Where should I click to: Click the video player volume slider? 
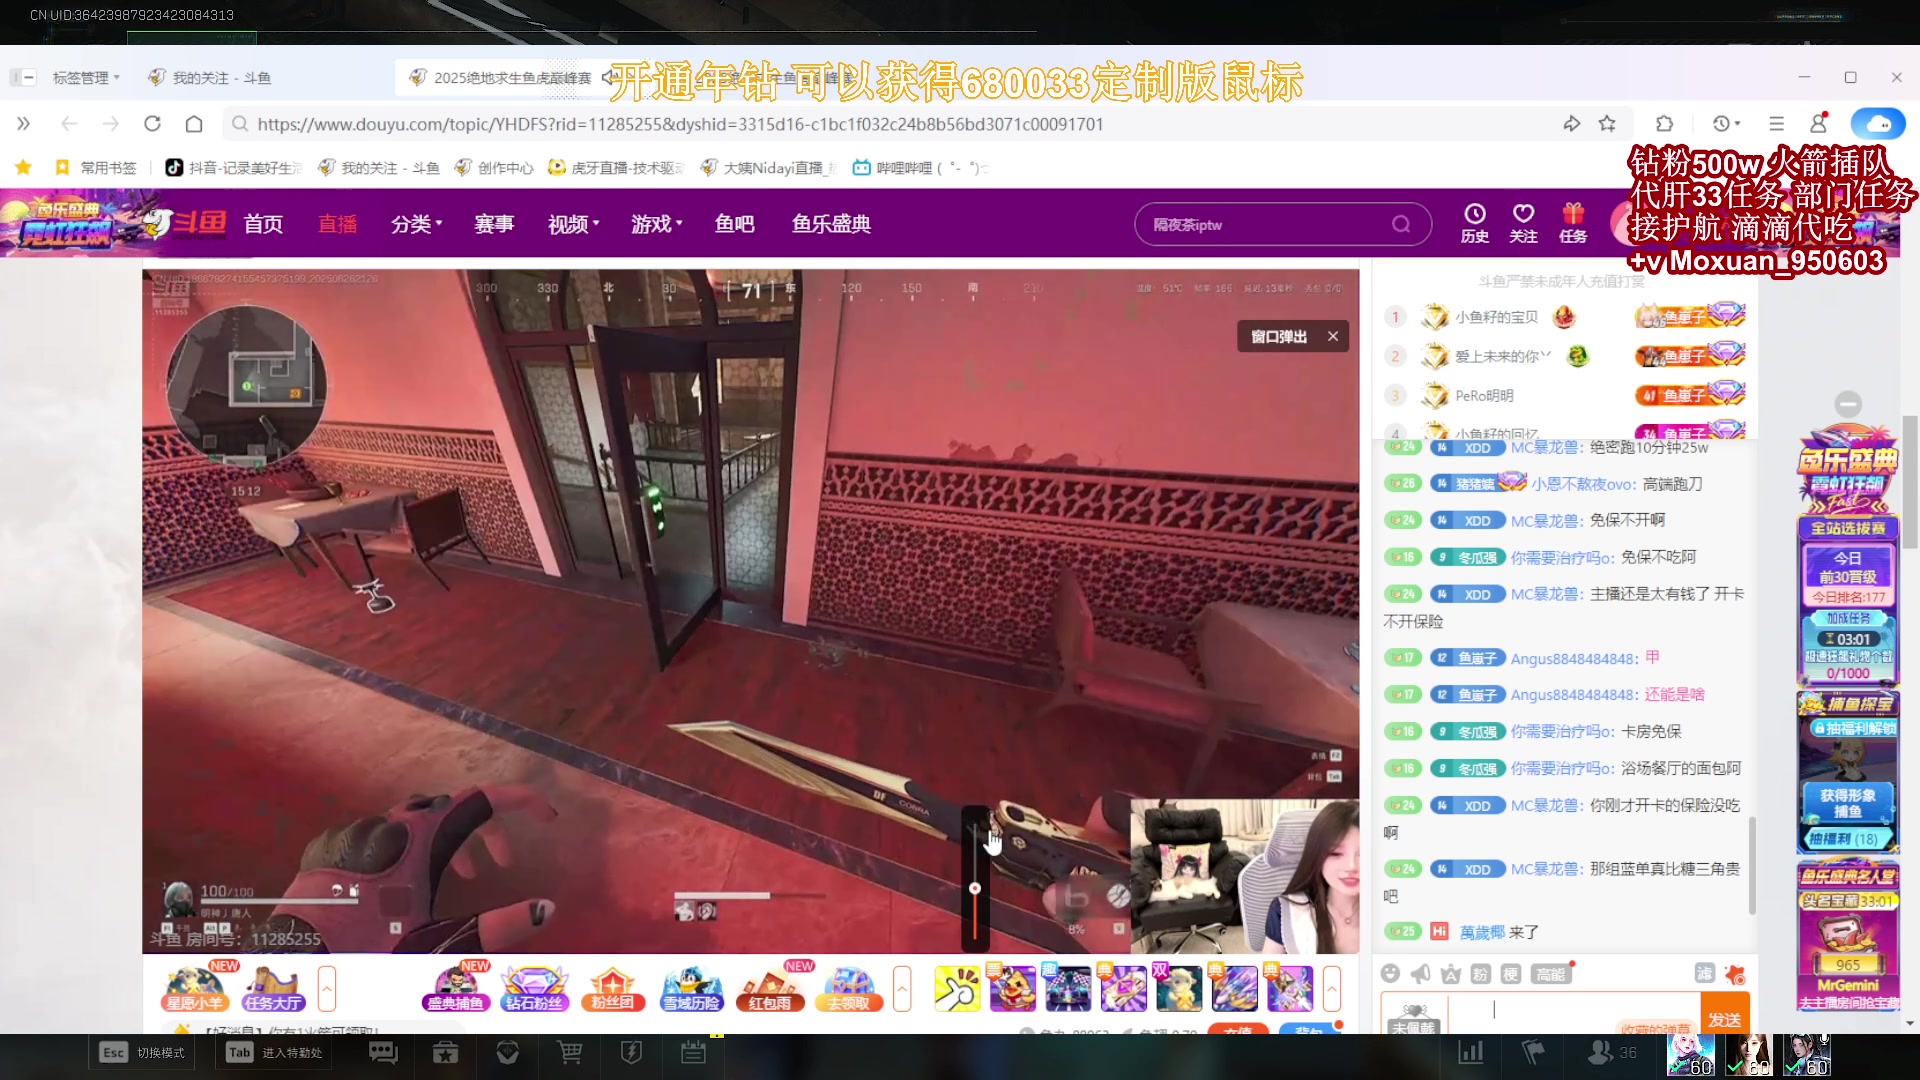pos(975,888)
